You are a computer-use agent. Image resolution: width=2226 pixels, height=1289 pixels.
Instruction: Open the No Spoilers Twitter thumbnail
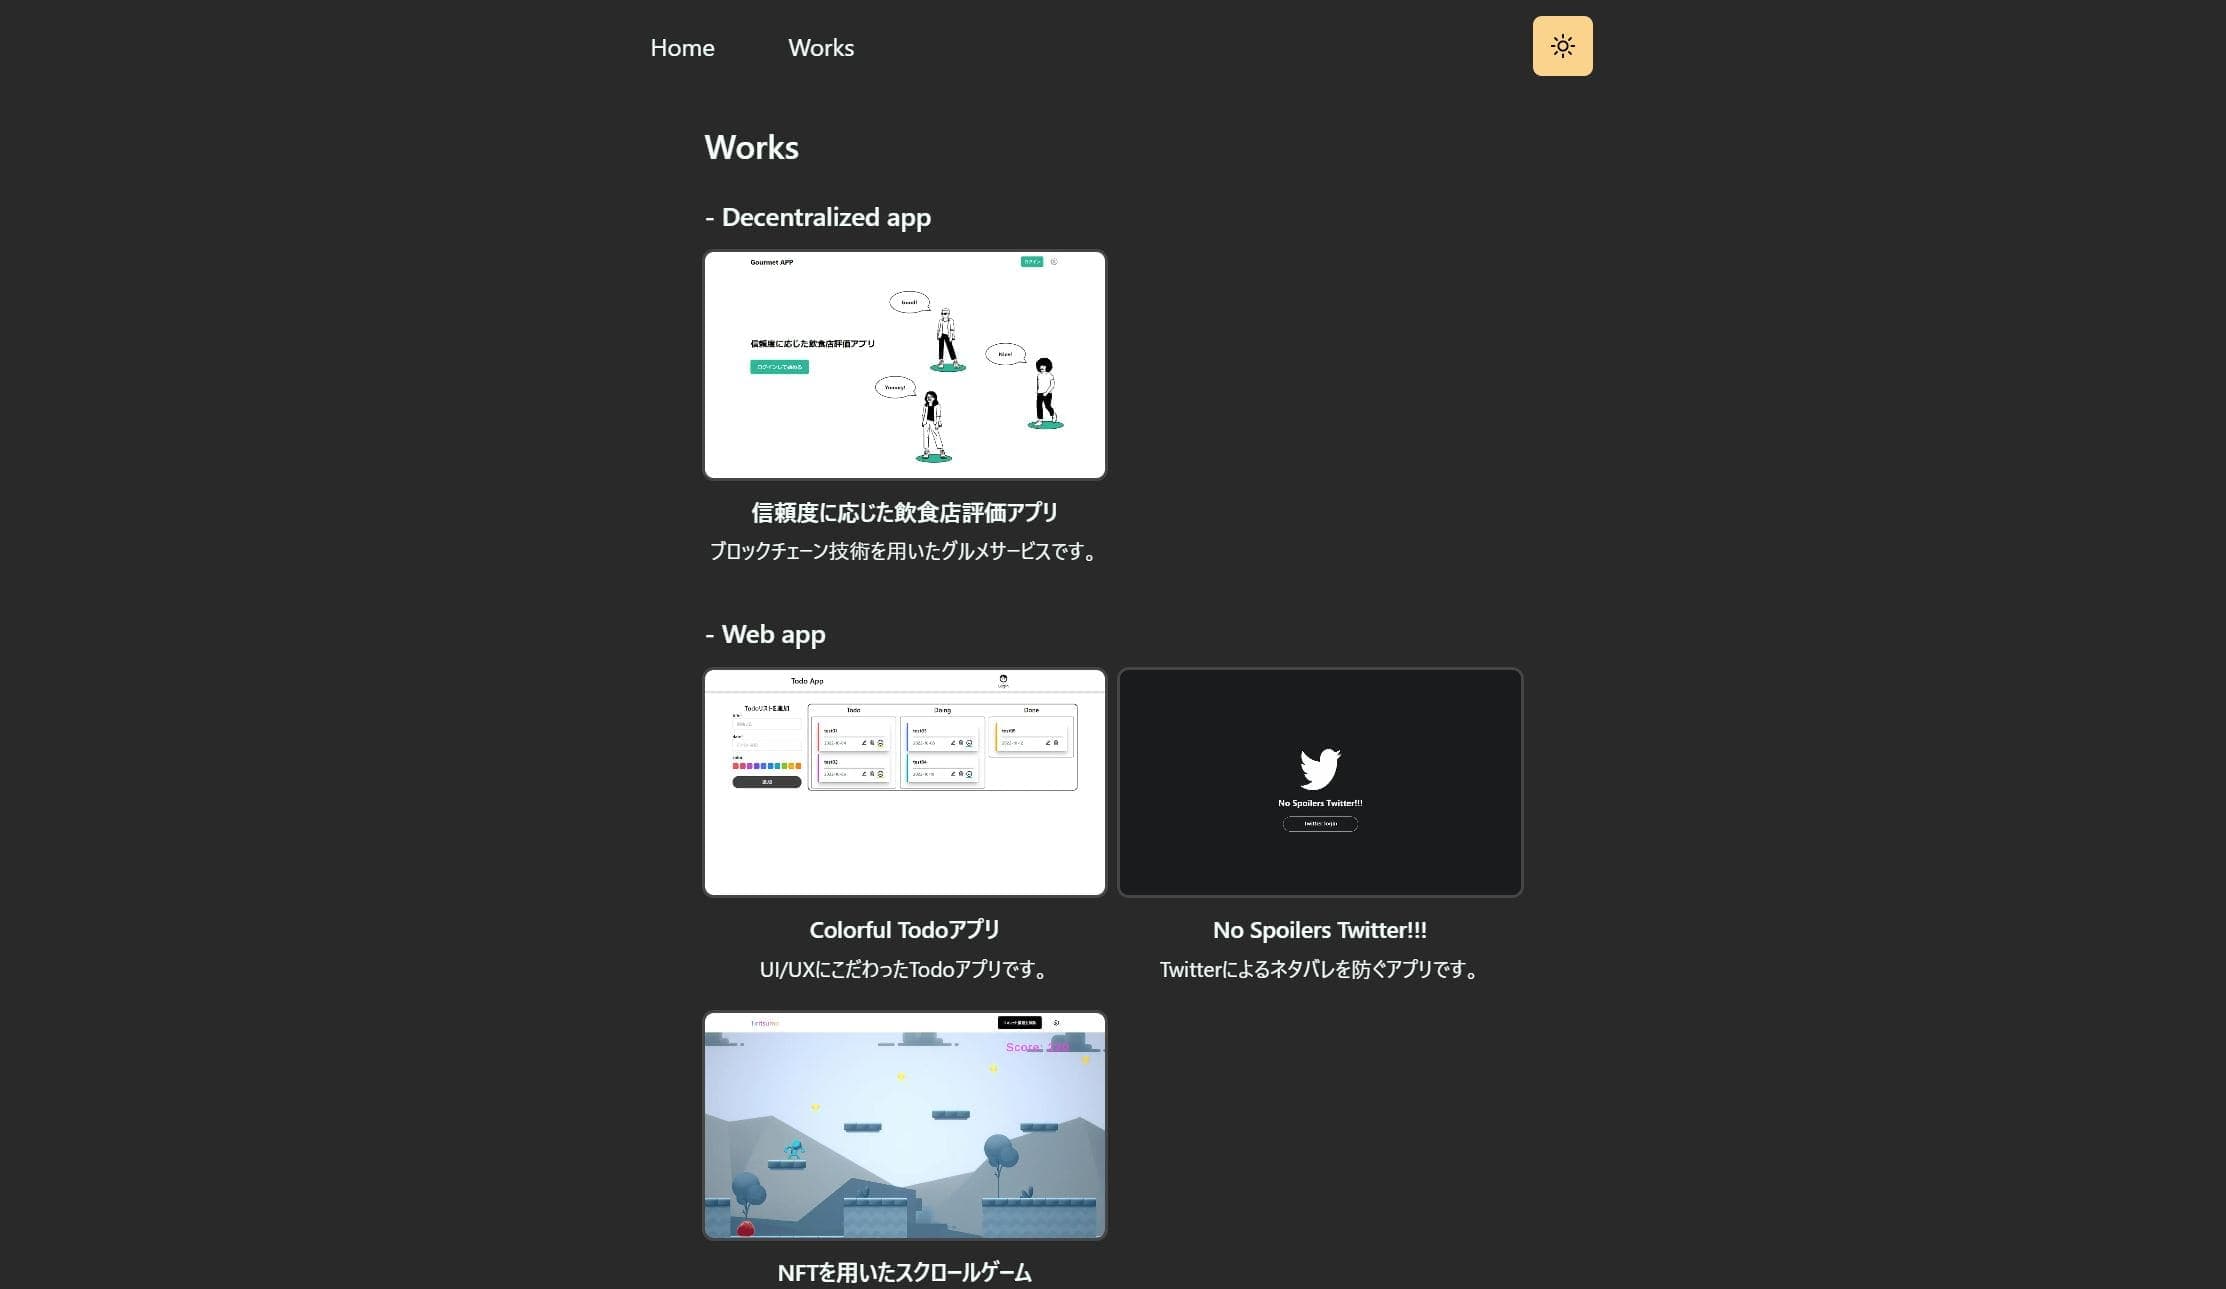pos(1320,782)
